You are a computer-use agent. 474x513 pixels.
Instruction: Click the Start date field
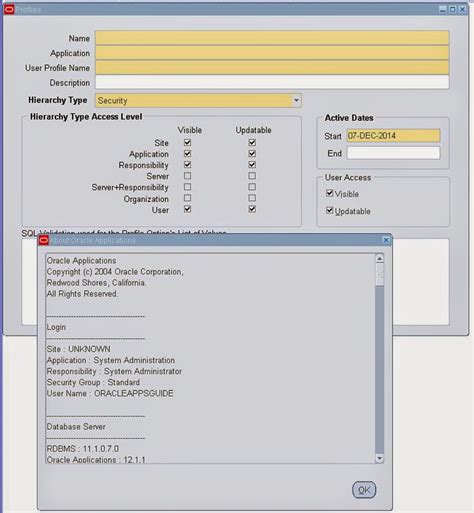point(393,136)
